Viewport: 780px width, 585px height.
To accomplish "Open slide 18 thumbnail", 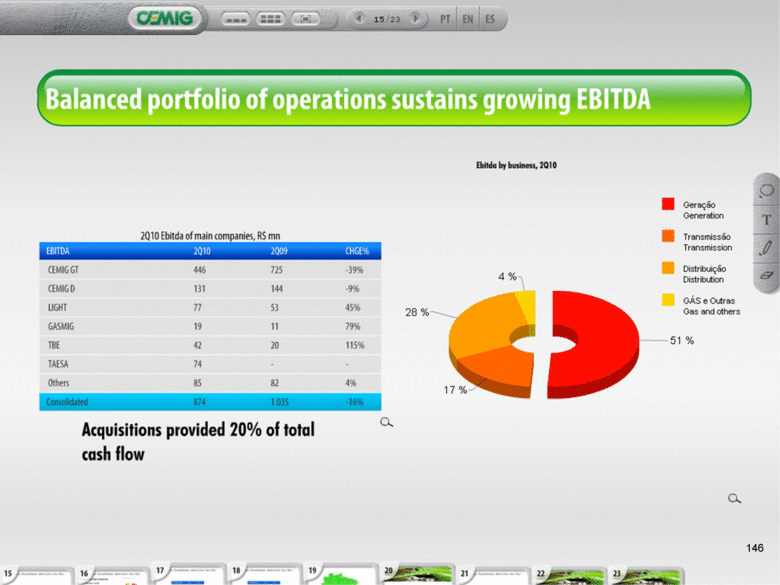I will coord(265,575).
